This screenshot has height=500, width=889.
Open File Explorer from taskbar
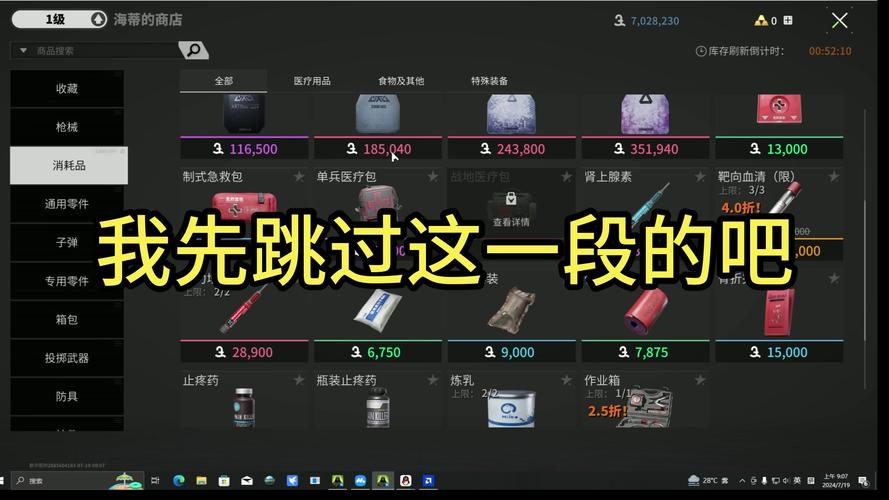(201, 480)
